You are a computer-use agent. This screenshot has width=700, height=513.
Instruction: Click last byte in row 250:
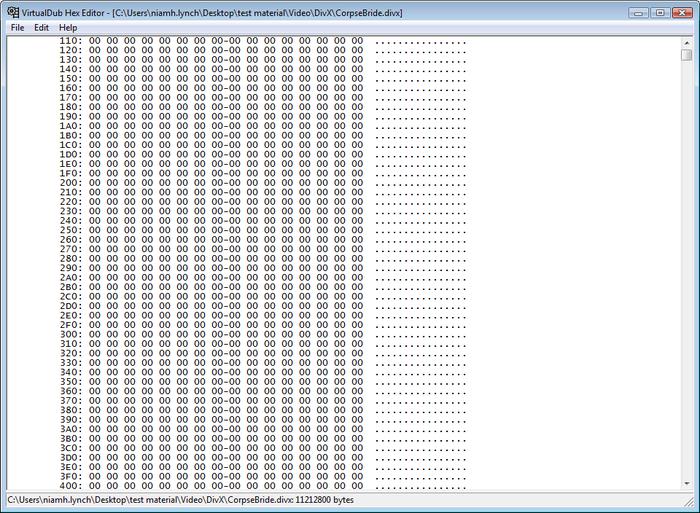coord(357,230)
